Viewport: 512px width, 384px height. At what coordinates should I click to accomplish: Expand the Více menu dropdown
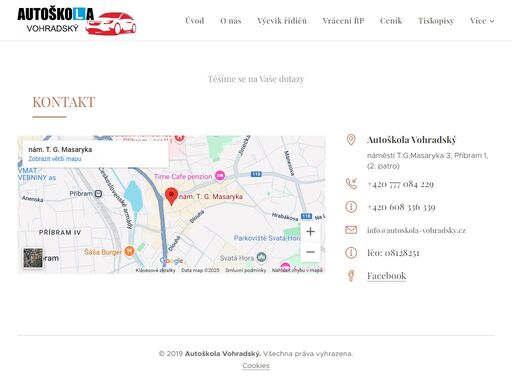coord(482,21)
